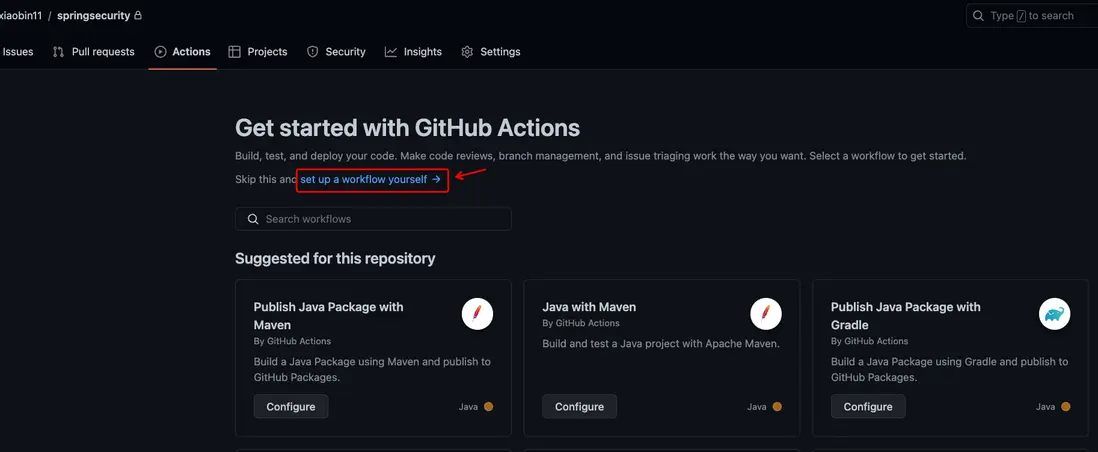Viewport: 1098px width, 452px height.
Task: Configure the Java with Maven workflow
Action: click(x=579, y=407)
